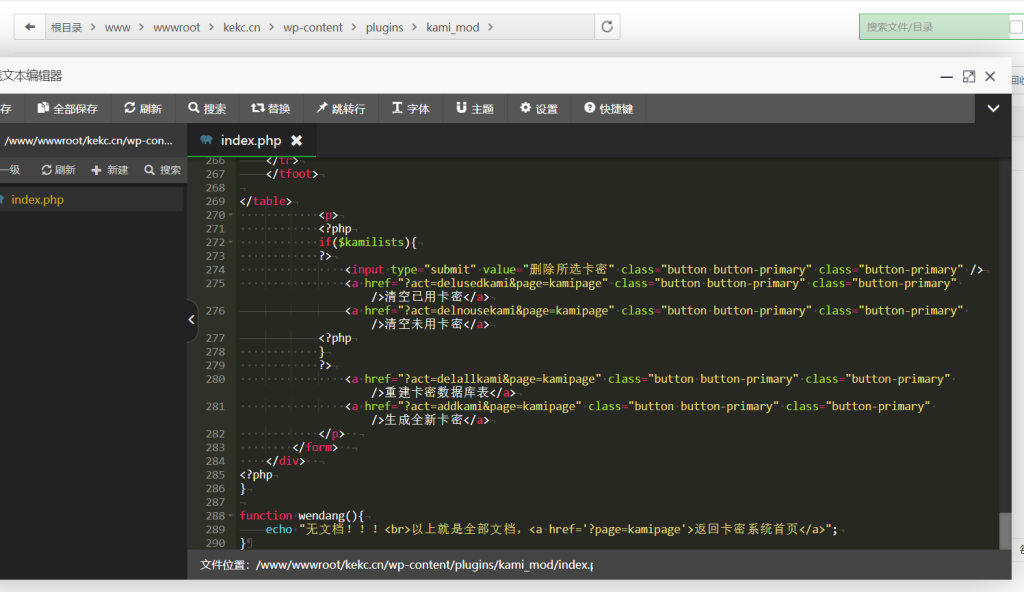The height and width of the screenshot is (592, 1024).
Task: Collapse the toolbar with the chevron at far right
Action: pyautogui.click(x=993, y=108)
